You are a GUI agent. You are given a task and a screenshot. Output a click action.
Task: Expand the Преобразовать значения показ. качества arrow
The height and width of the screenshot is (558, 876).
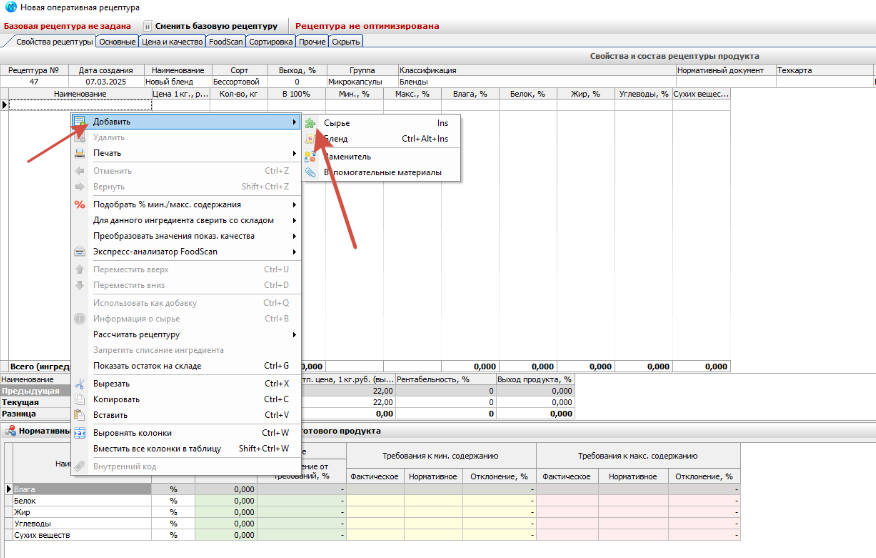pos(294,236)
